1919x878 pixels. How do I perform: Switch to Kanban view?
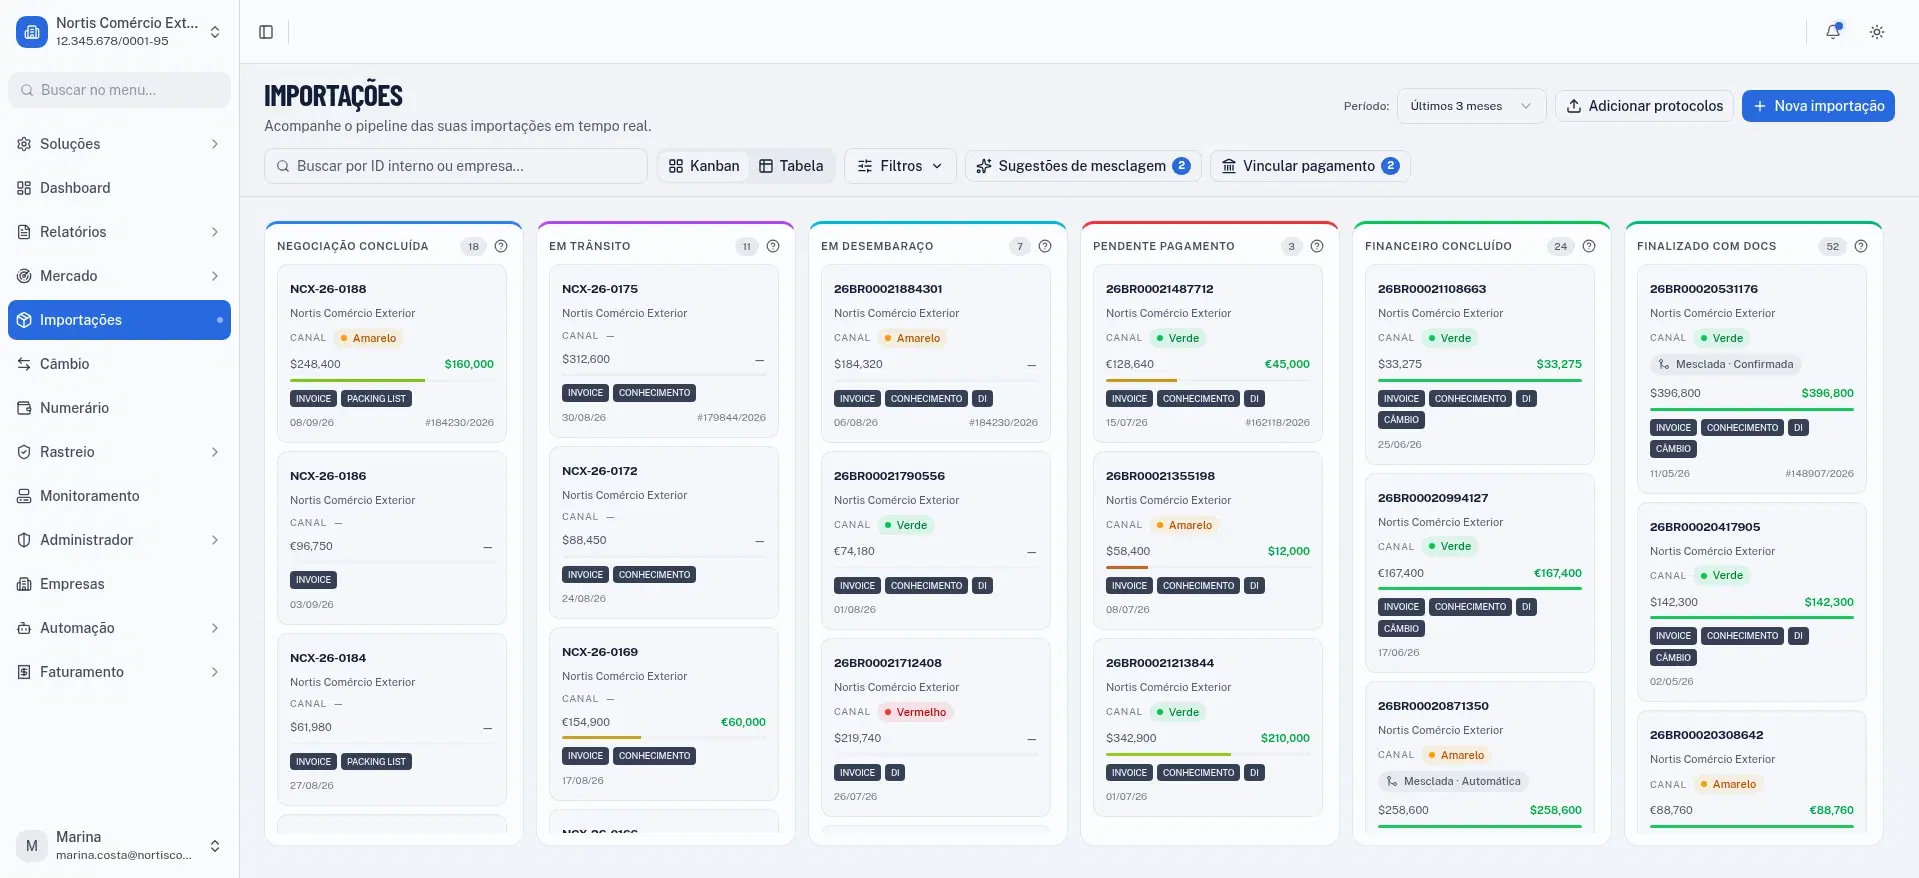(x=704, y=166)
